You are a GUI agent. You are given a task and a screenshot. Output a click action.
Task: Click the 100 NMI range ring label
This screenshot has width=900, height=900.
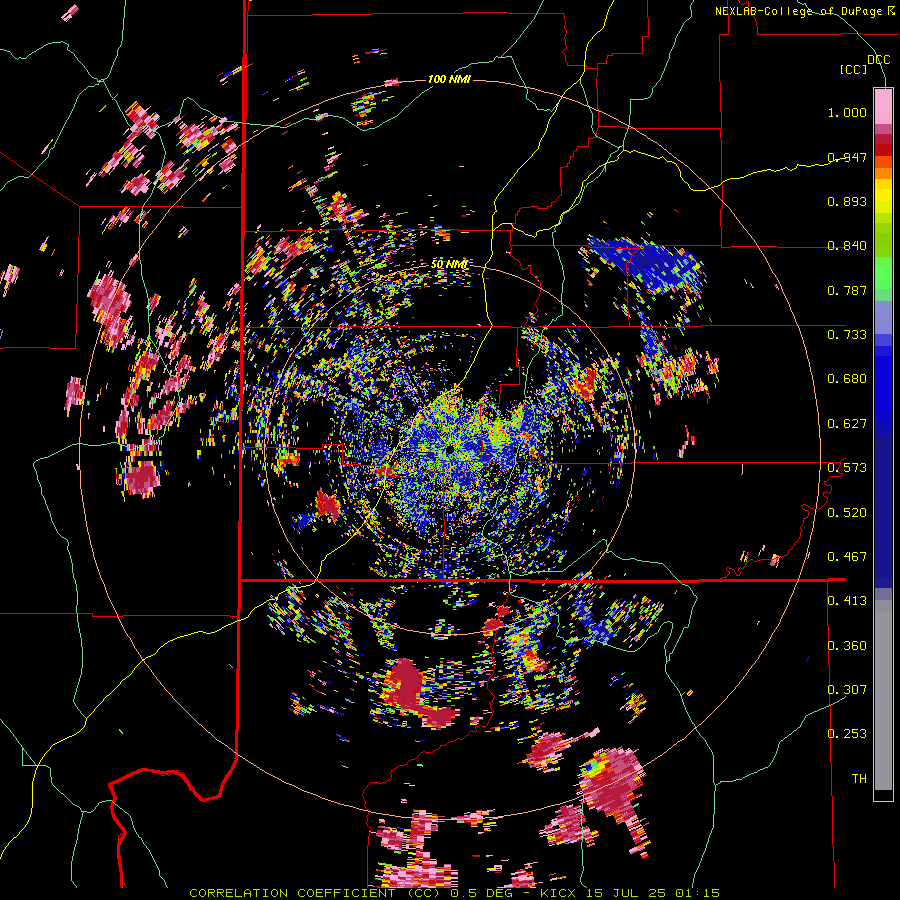(x=449, y=79)
